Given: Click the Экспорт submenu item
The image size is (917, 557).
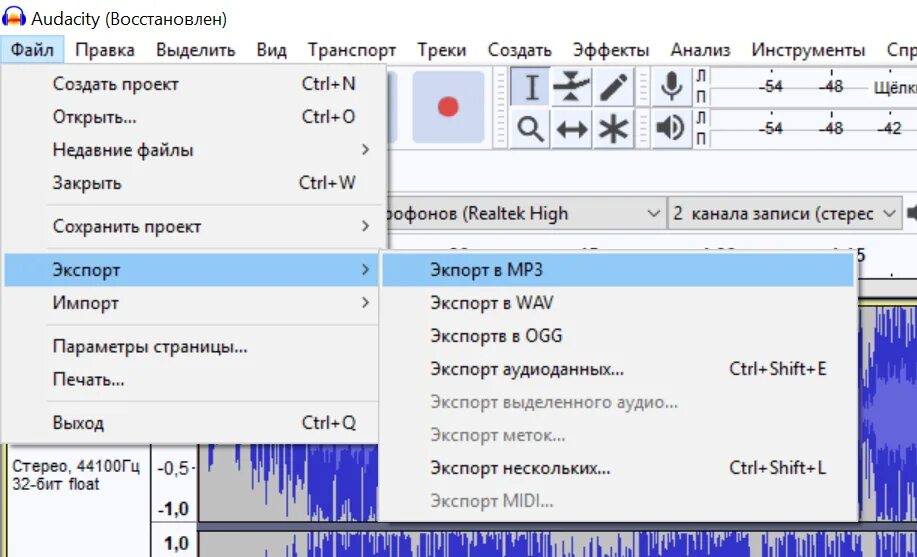Looking at the screenshot, I should (x=194, y=270).
